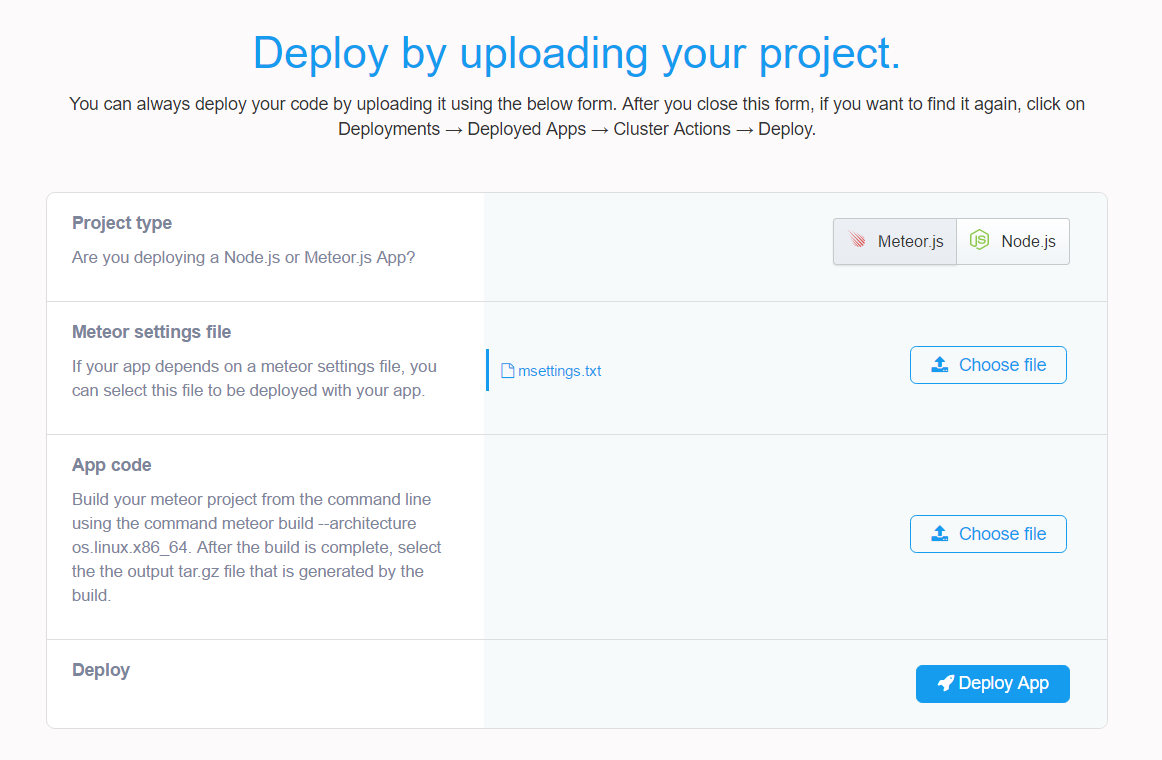Choose file for App code

pos(988,534)
